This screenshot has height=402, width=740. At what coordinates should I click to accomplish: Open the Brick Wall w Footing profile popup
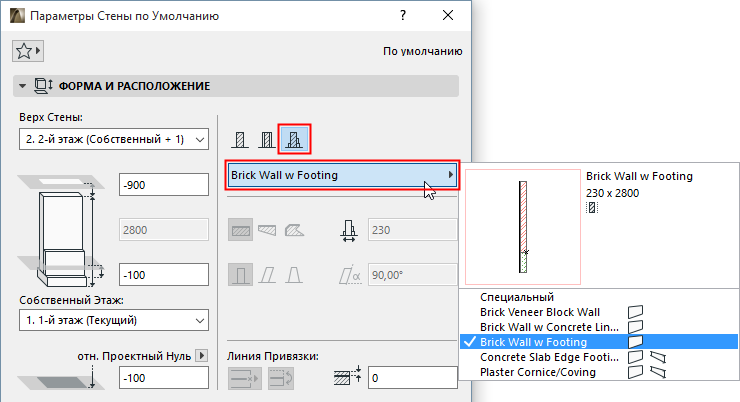(x=341, y=175)
